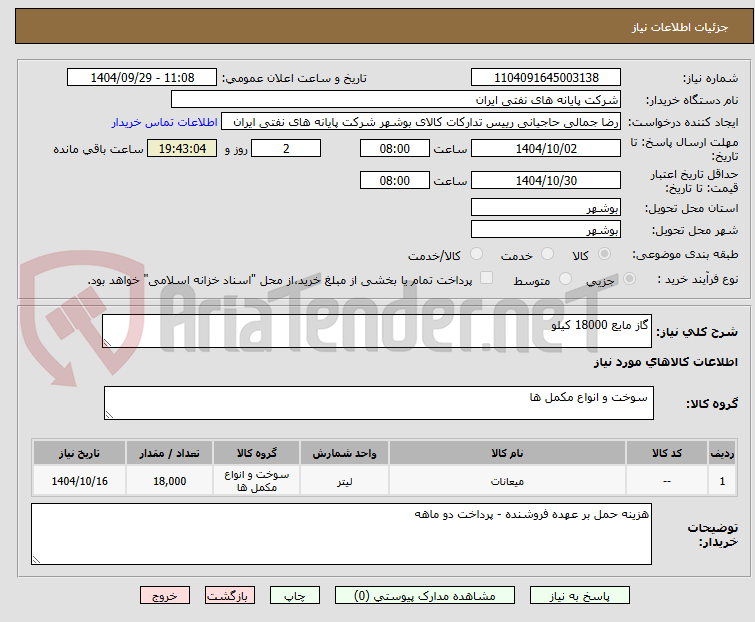Image resolution: width=755 pixels, height=622 pixels.
Task: Click the سوخت و انواع مکمل ها table cell
Action: tap(256, 481)
